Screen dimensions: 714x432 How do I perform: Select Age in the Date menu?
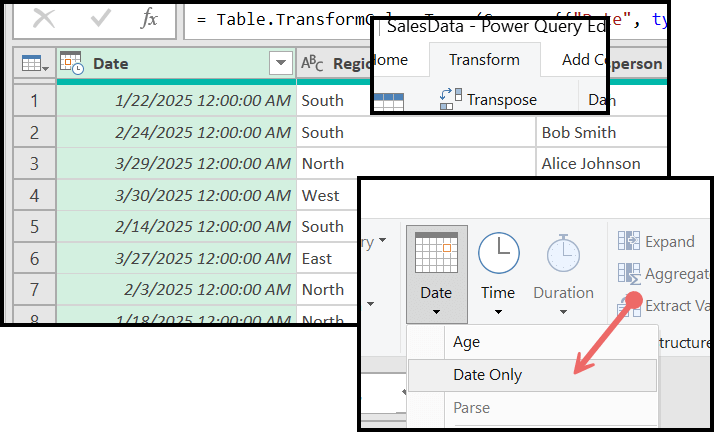click(467, 341)
